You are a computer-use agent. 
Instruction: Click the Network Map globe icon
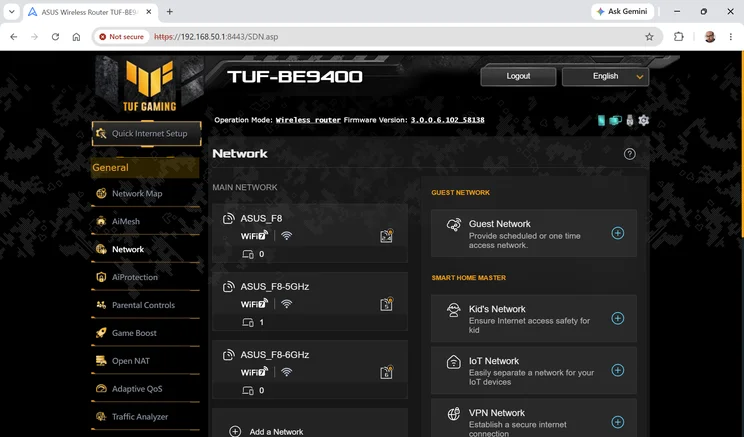click(x=101, y=193)
